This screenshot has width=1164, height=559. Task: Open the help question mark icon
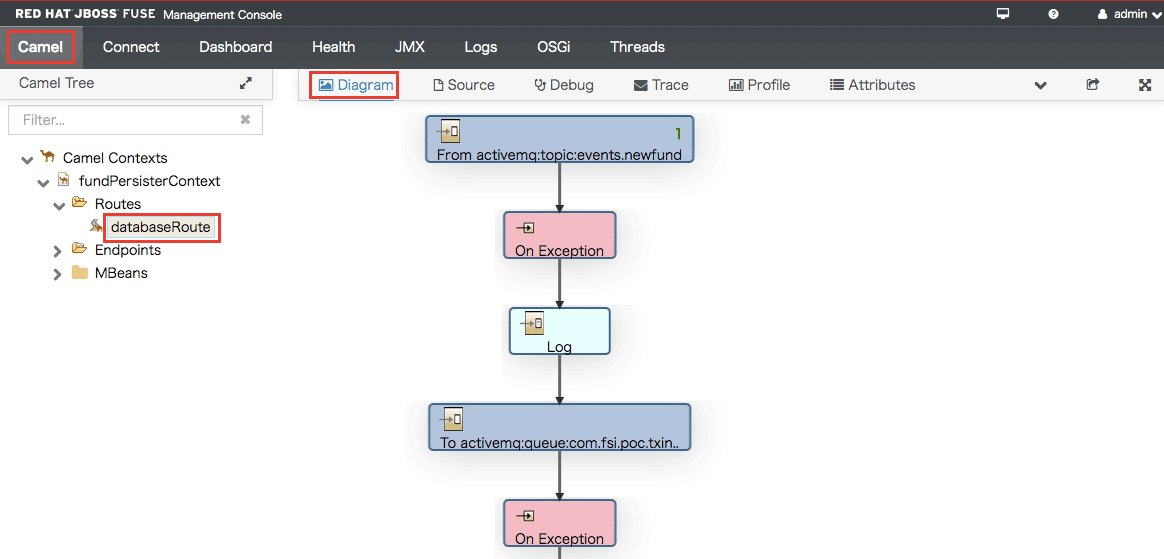pyautogui.click(x=1053, y=13)
